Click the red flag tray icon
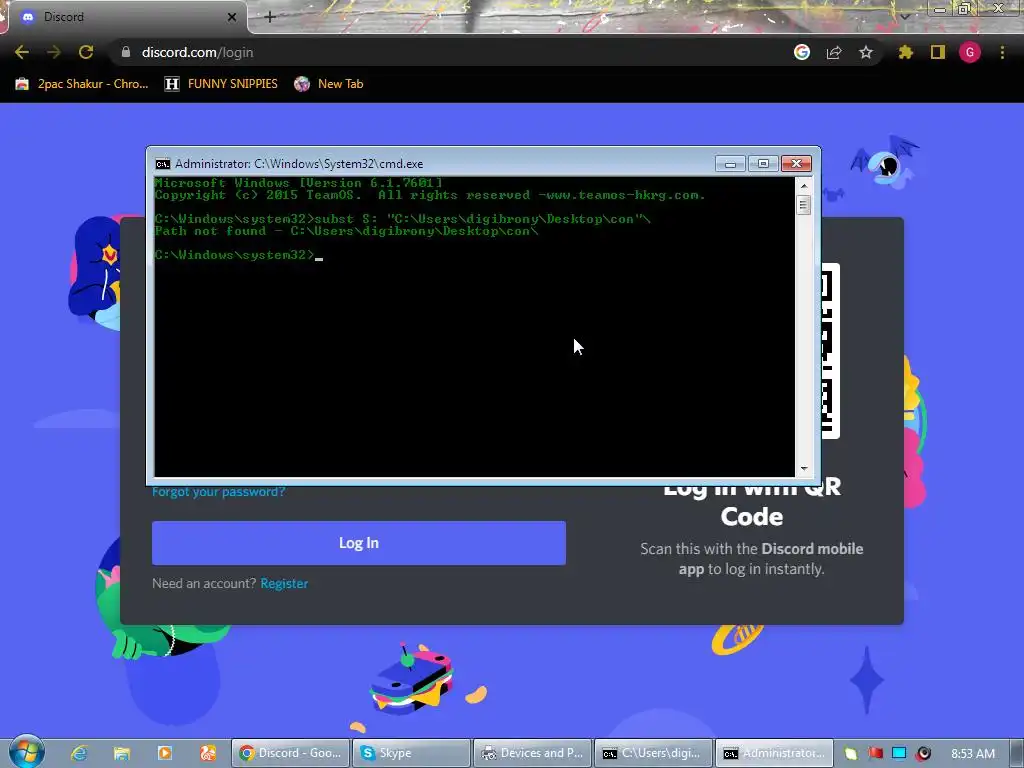The width and height of the screenshot is (1024, 768). click(x=875, y=753)
